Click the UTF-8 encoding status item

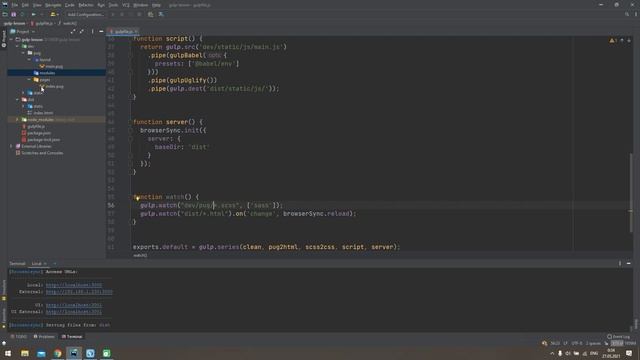coord(577,343)
